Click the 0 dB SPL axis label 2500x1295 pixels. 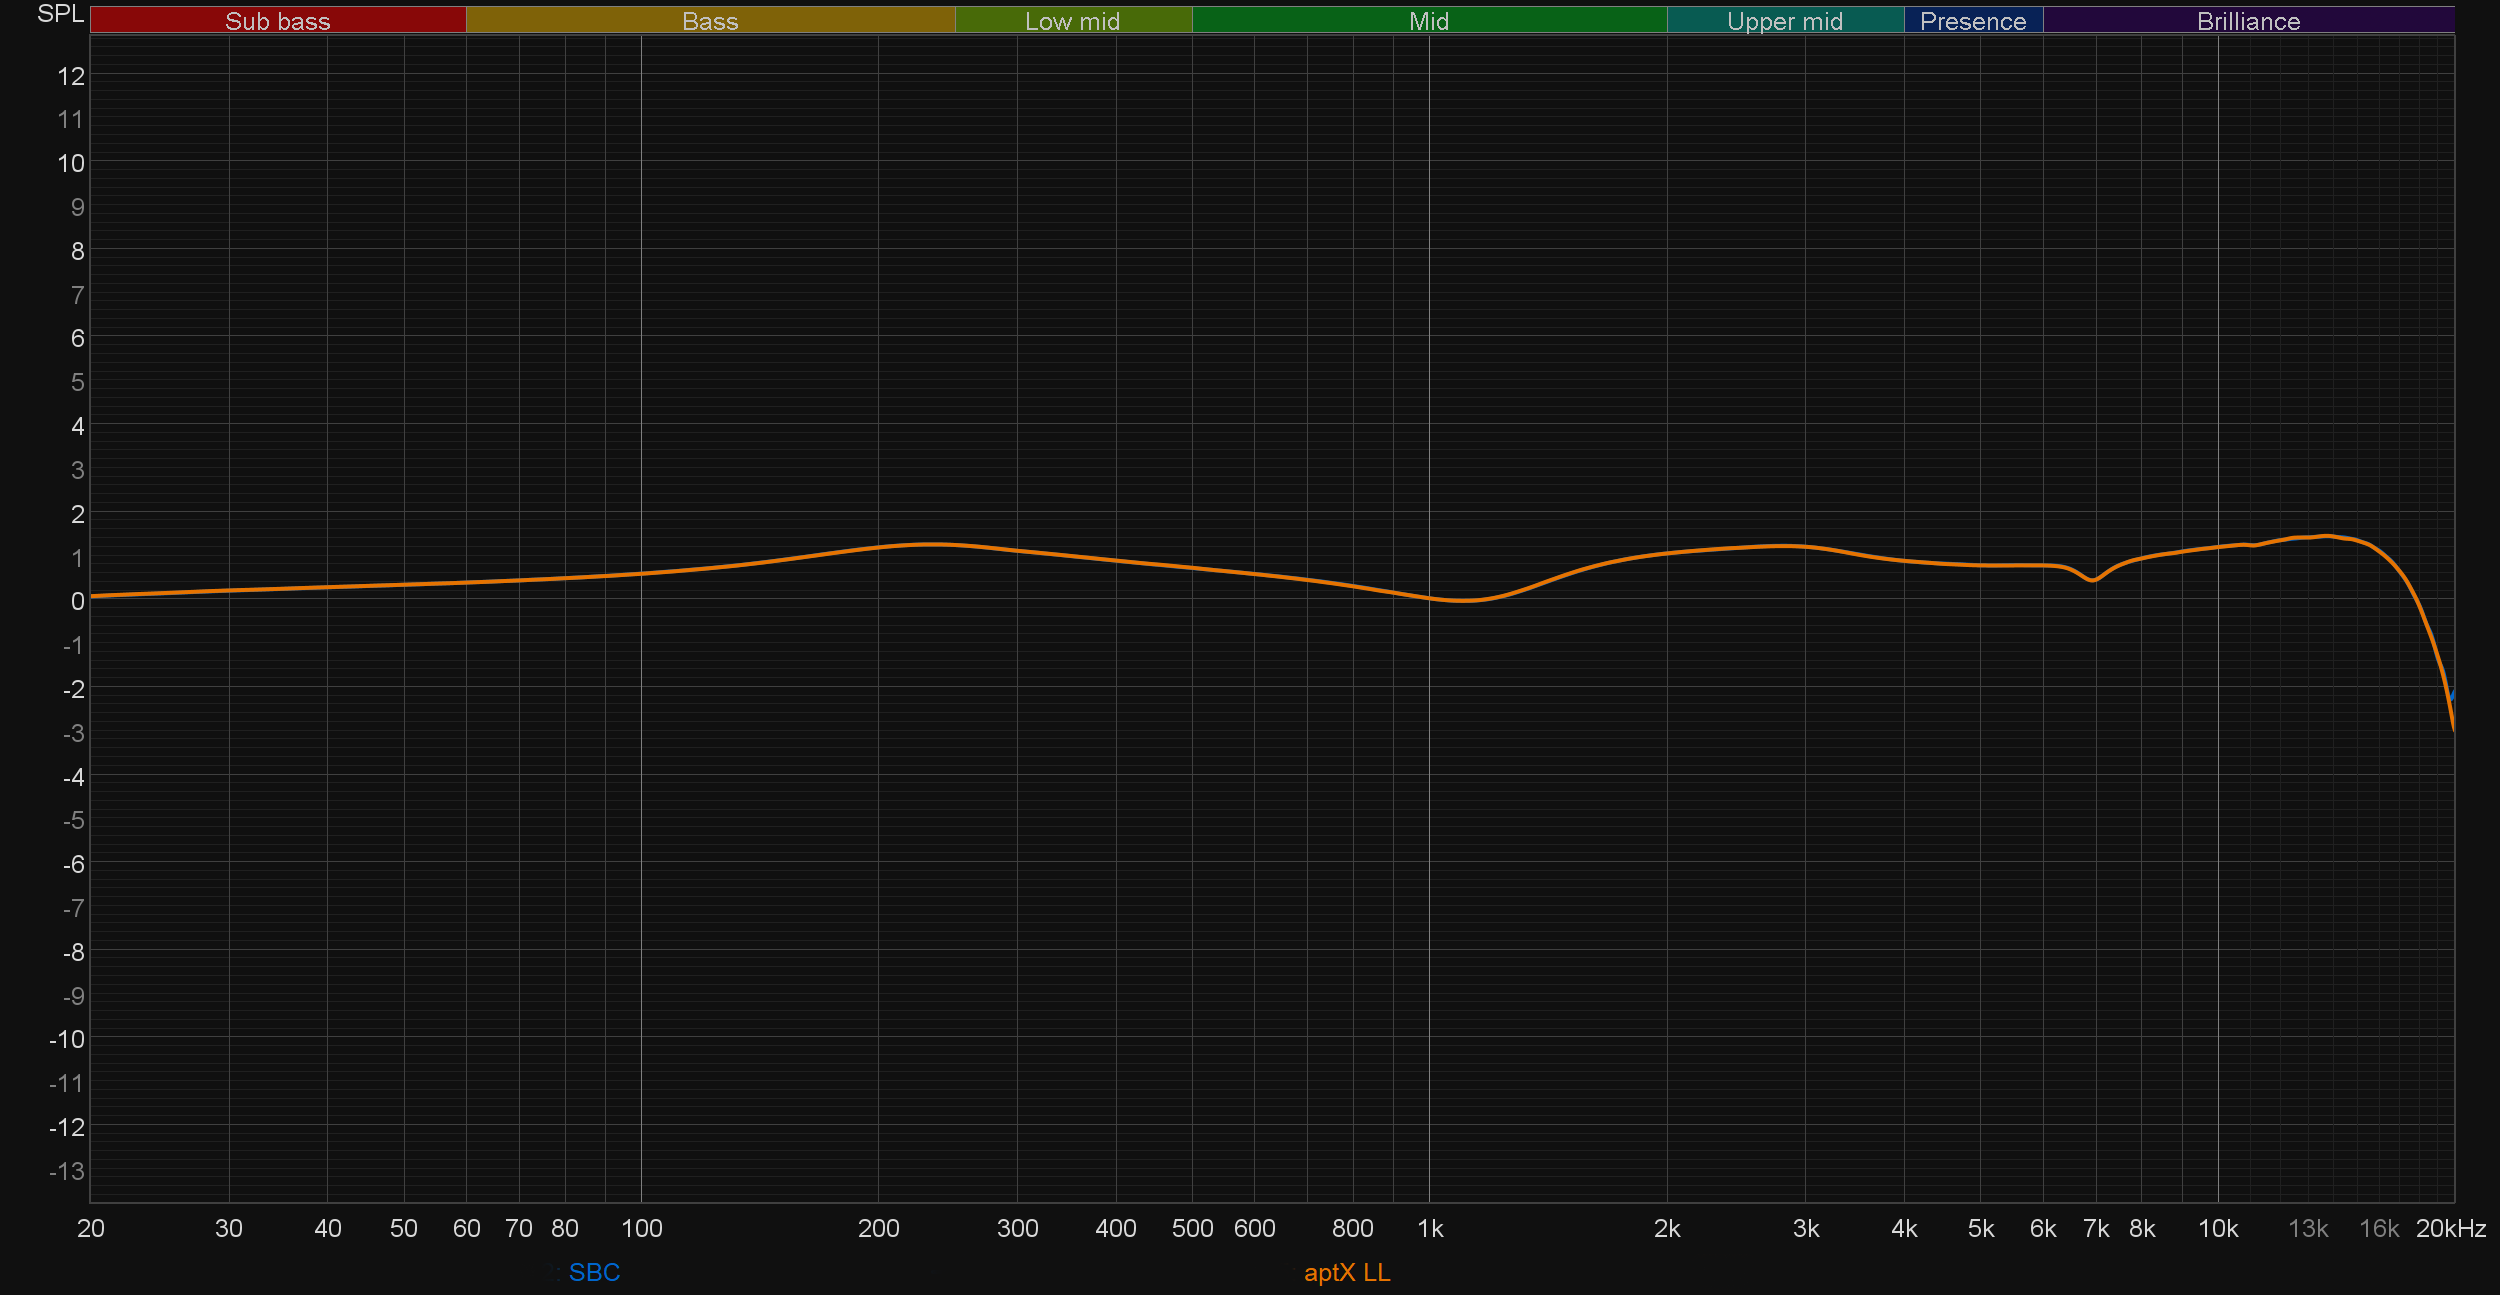pos(77,601)
